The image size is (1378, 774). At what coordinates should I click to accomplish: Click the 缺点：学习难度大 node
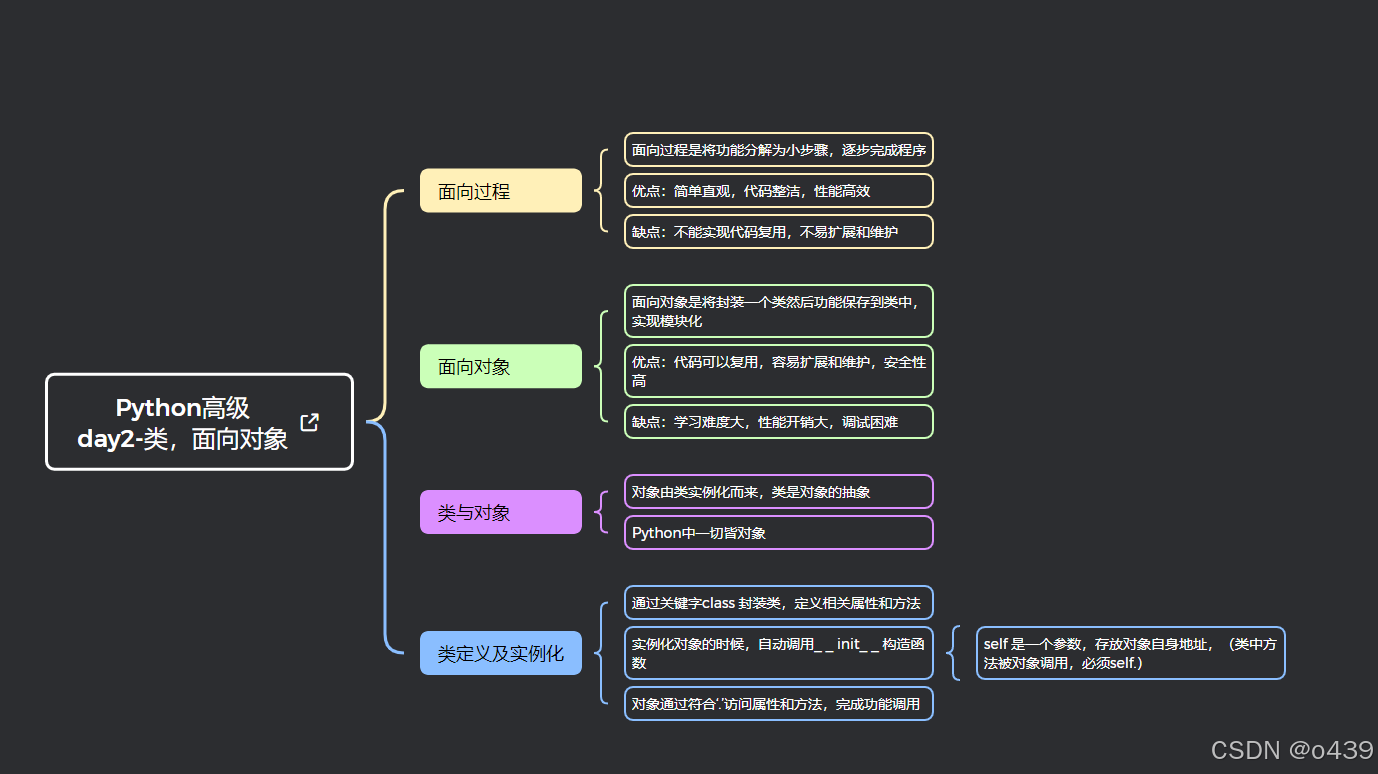(778, 421)
